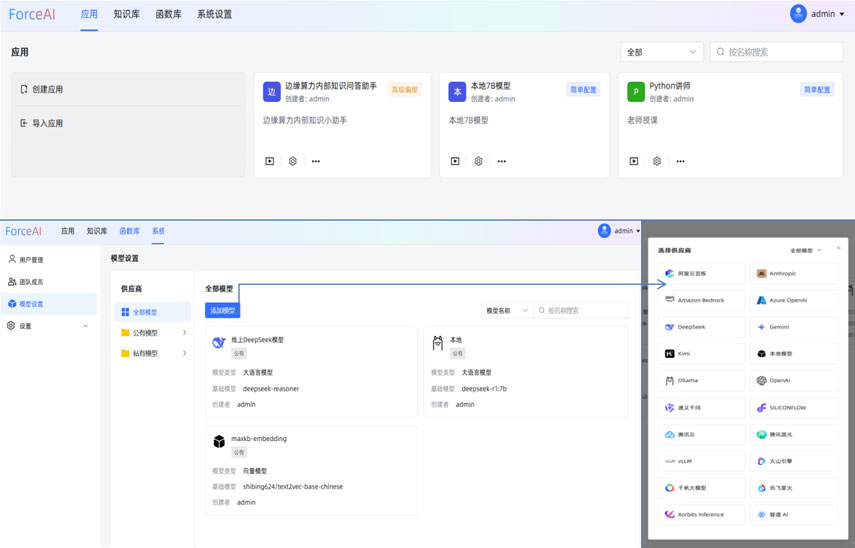
Task: Switch to the 系统设置 tab
Action: tap(214, 15)
